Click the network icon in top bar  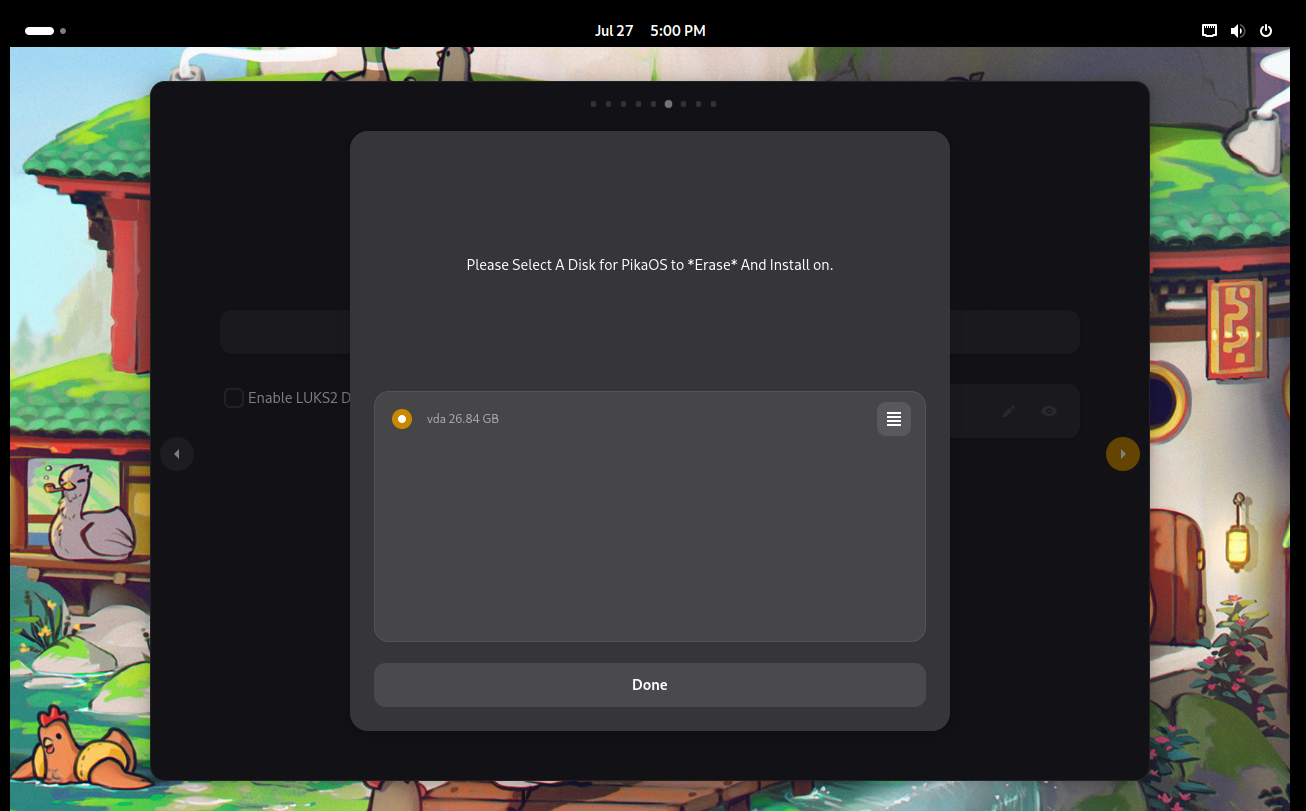coord(1210,31)
